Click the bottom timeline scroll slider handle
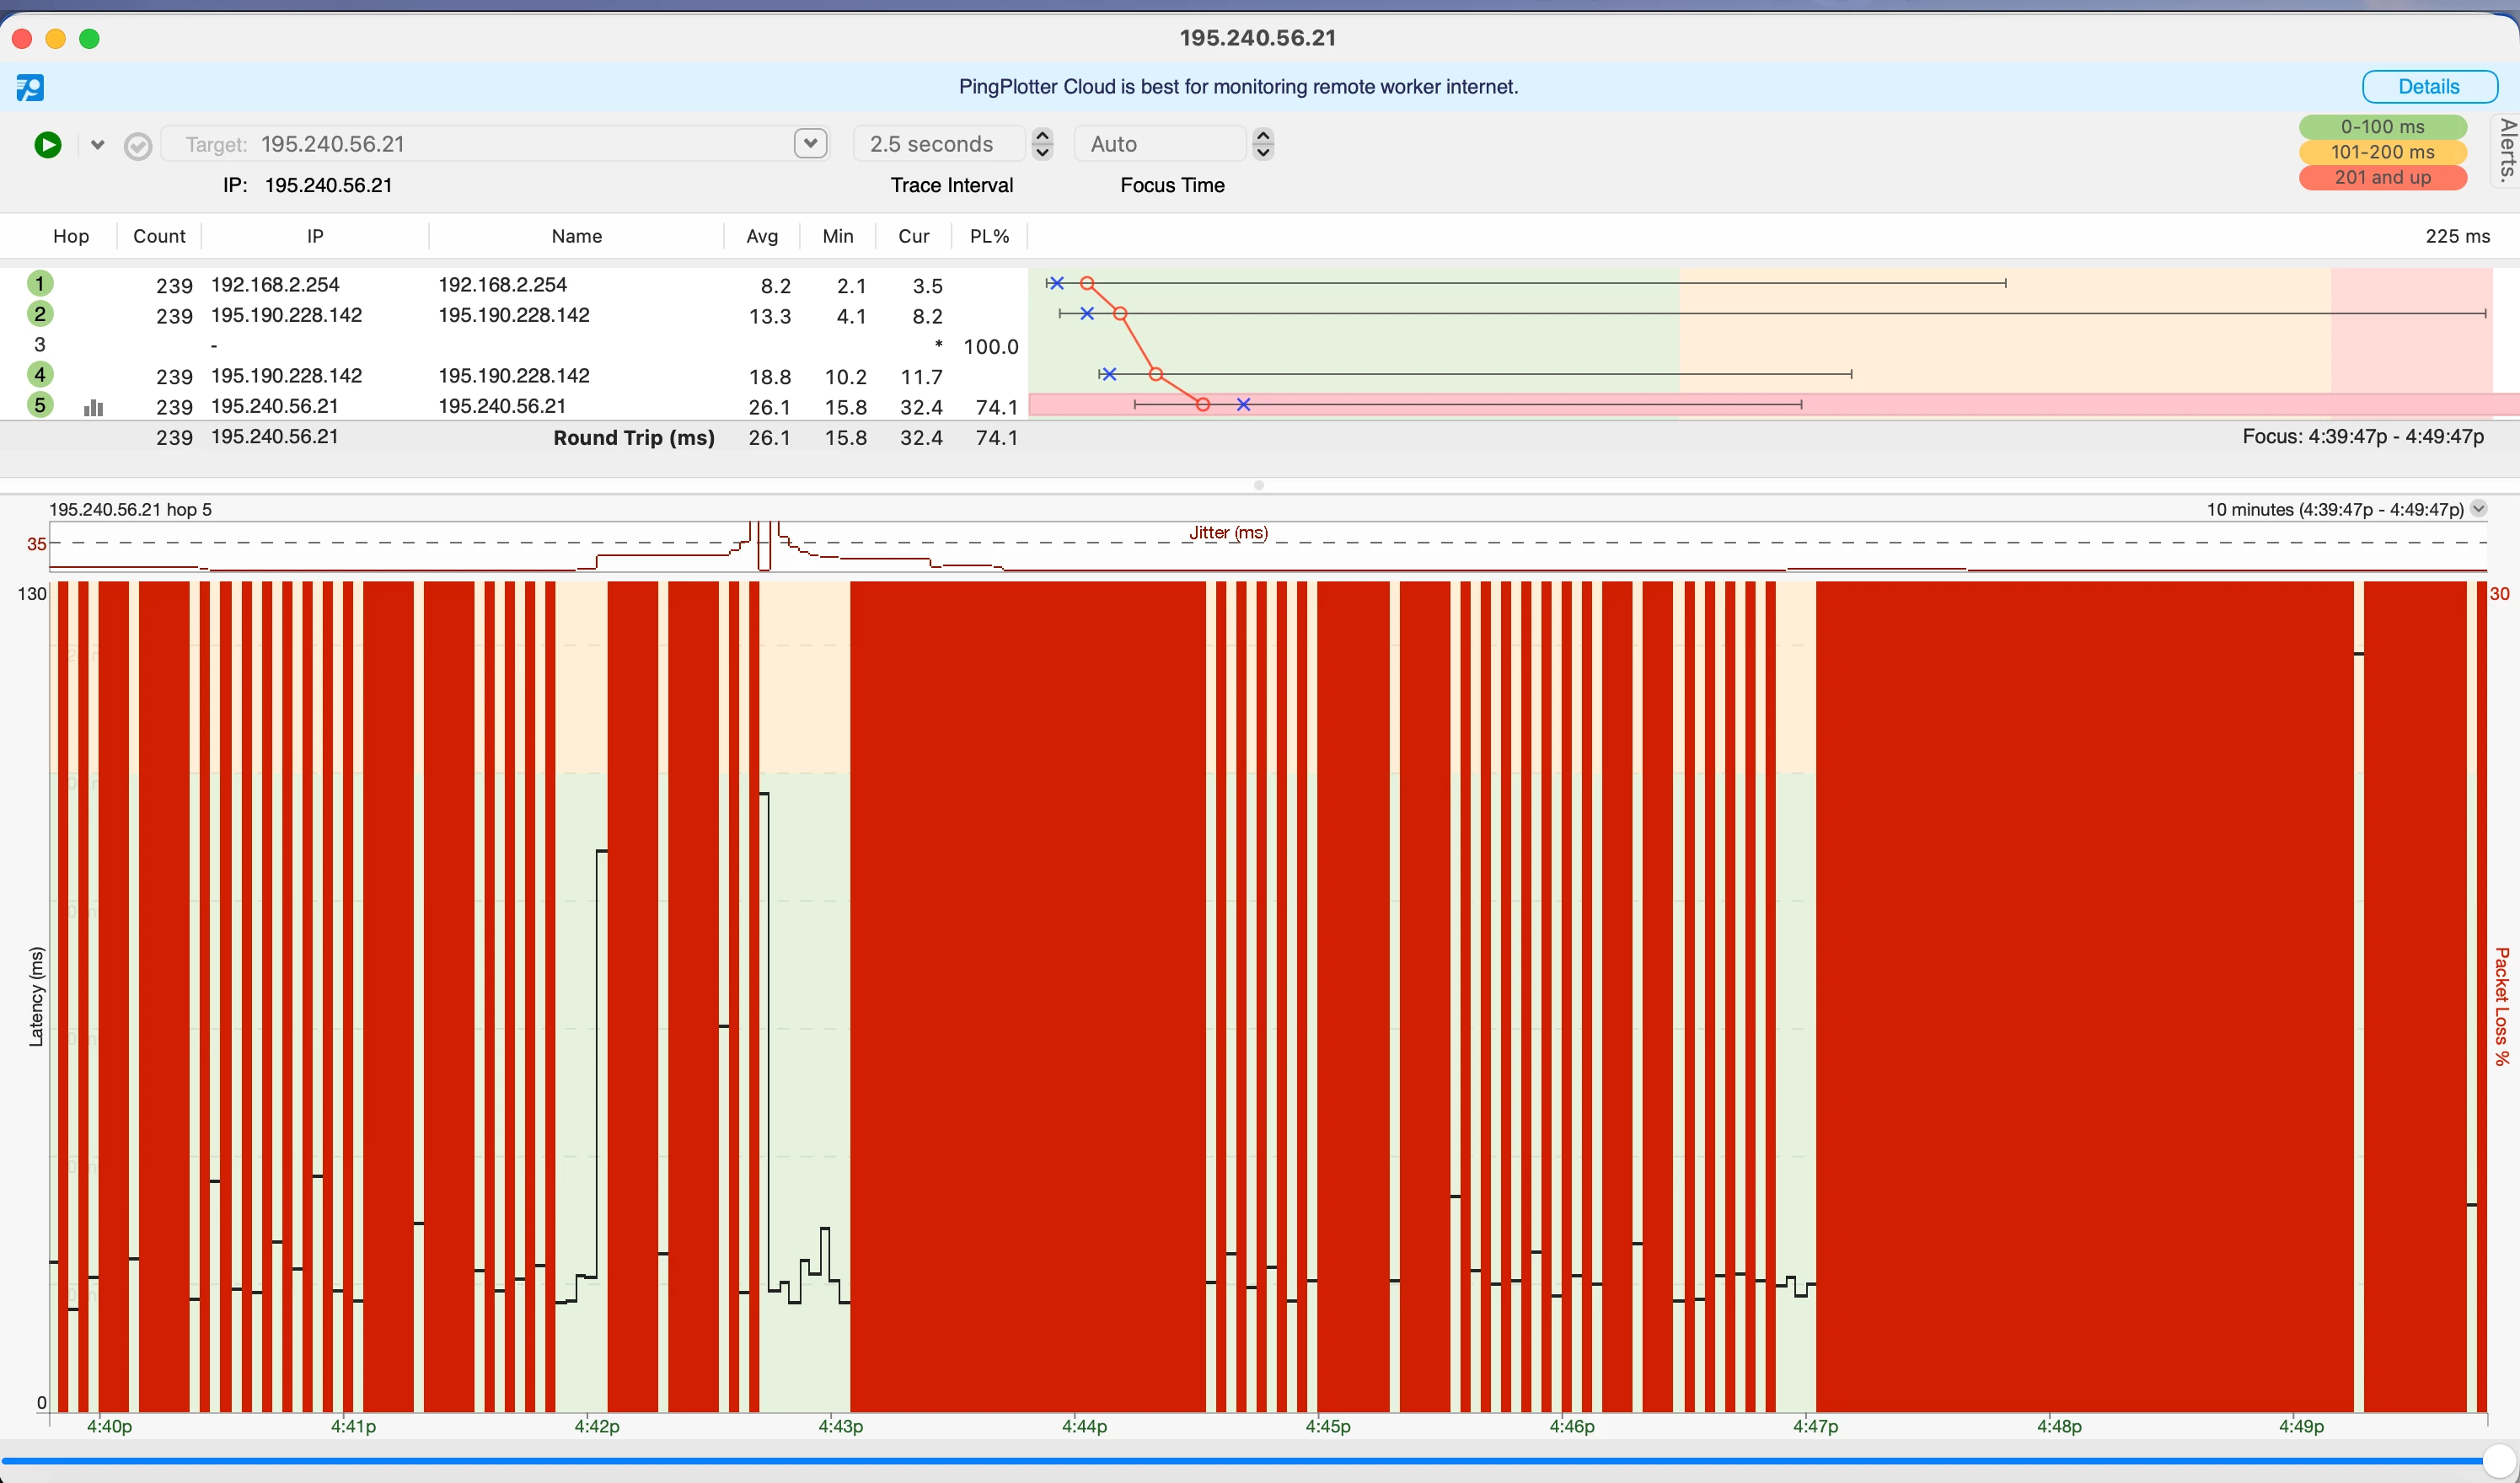Viewport: 2520px width, 1483px height. (x=2498, y=1461)
